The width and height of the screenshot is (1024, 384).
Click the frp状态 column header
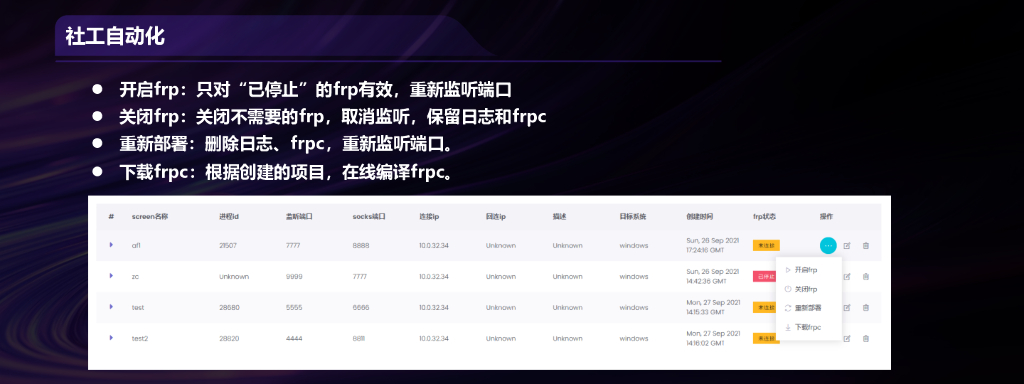click(764, 216)
